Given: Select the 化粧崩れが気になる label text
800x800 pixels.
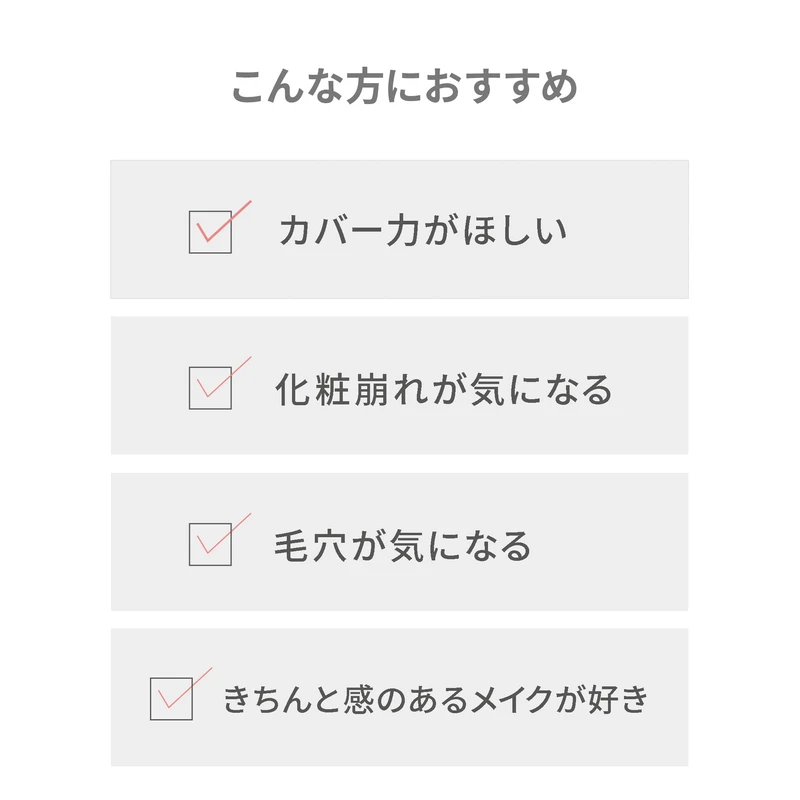Looking at the screenshot, I should click(x=443, y=389).
